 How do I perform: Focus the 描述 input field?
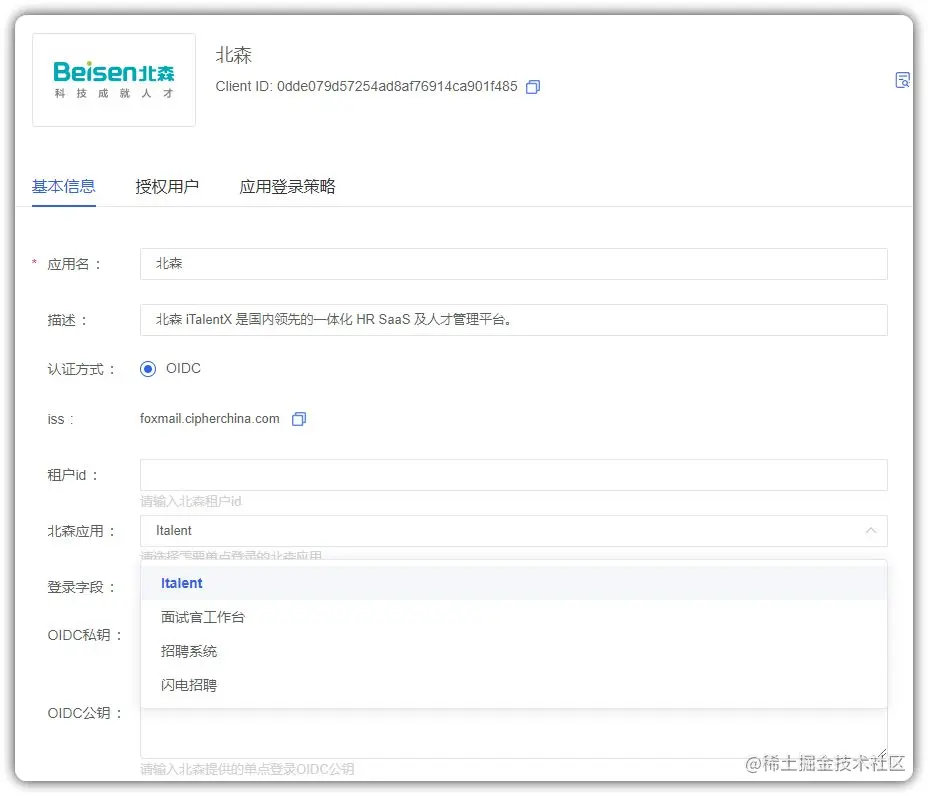click(513, 320)
